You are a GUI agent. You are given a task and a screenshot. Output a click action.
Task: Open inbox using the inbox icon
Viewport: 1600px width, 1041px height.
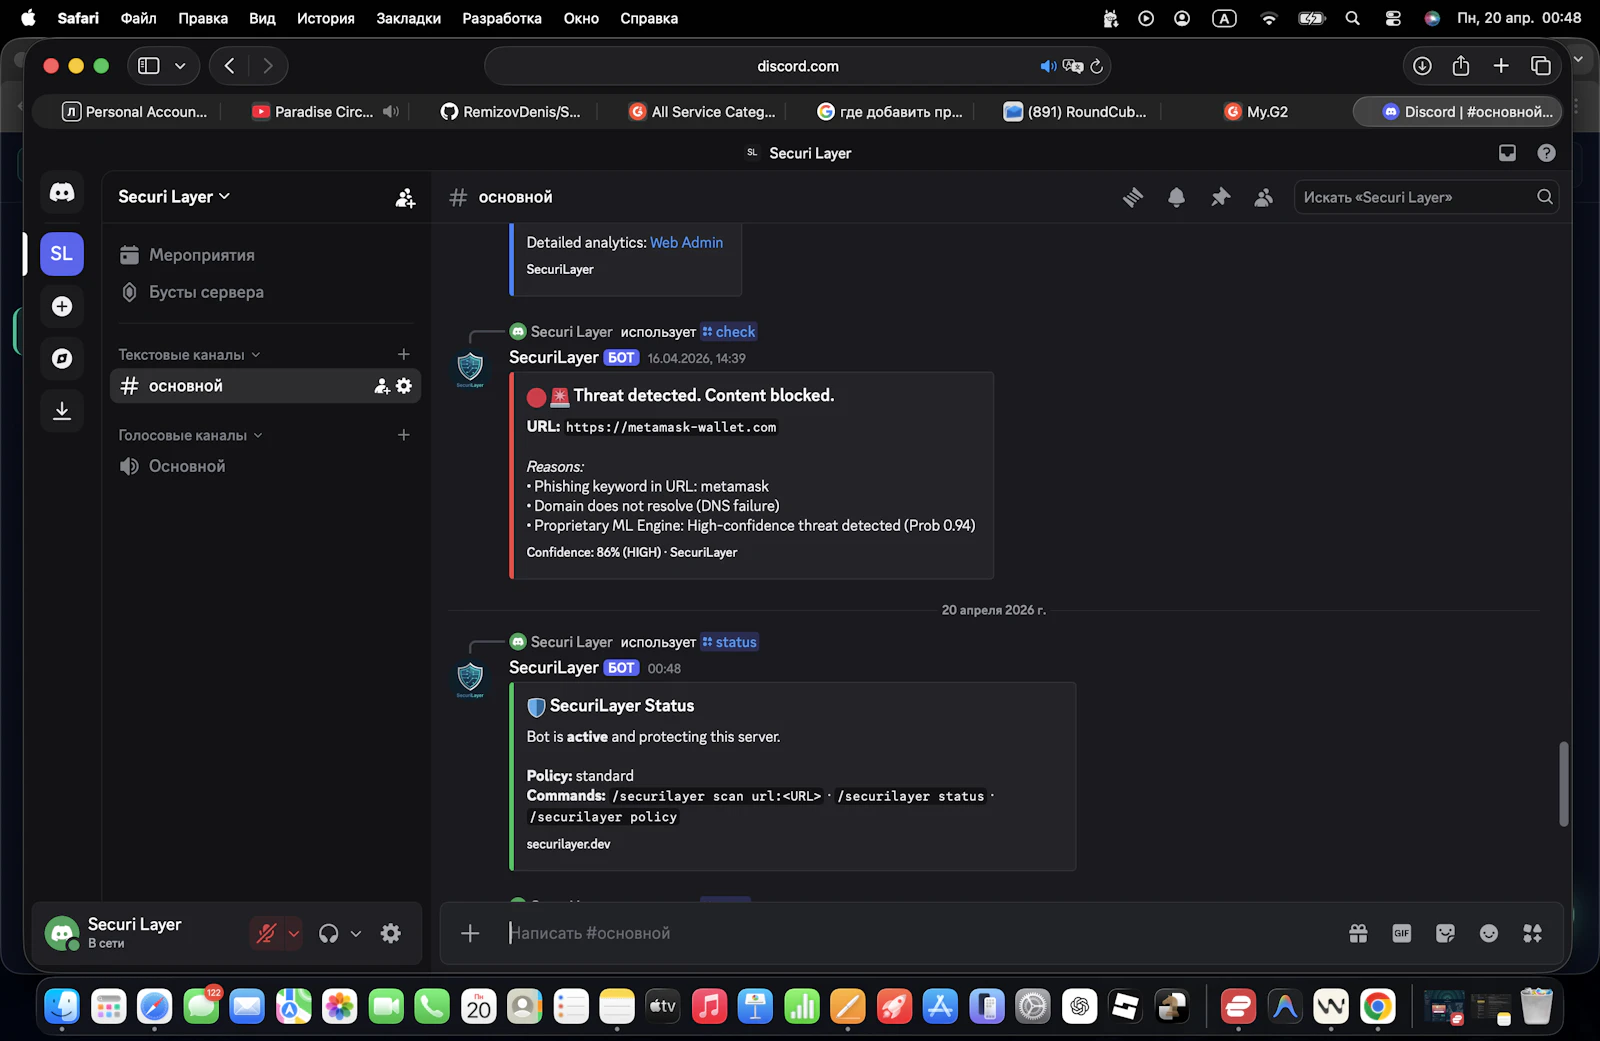(x=1506, y=152)
